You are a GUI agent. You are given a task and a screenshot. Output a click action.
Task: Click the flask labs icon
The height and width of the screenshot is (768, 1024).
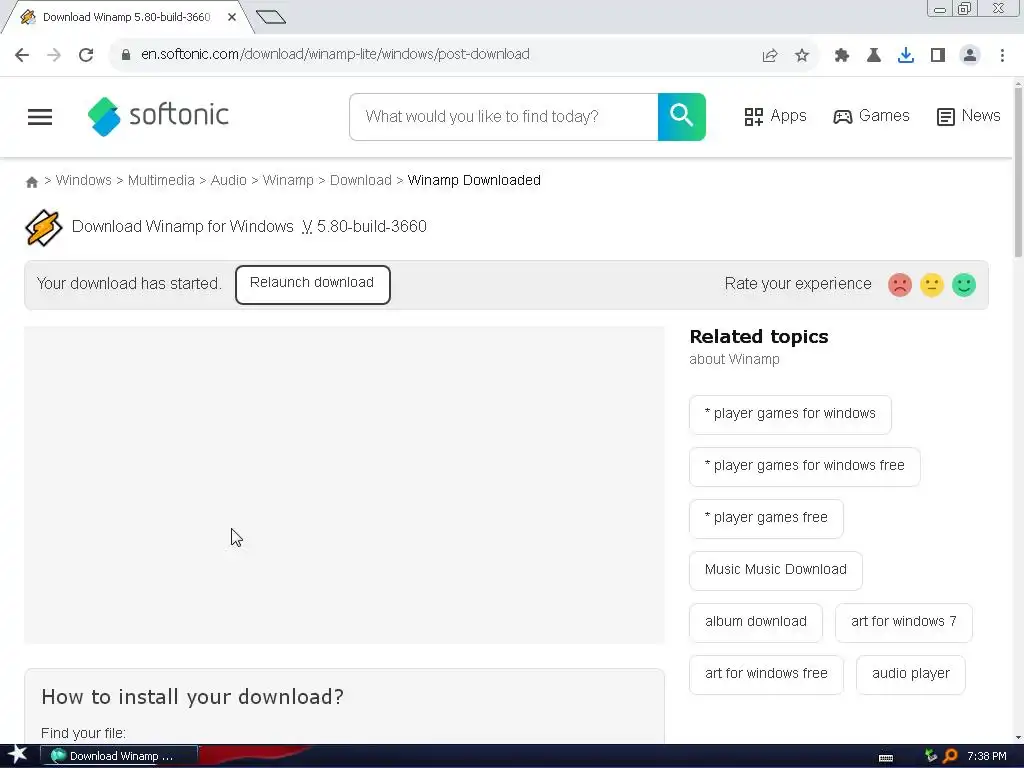pyautogui.click(x=874, y=56)
